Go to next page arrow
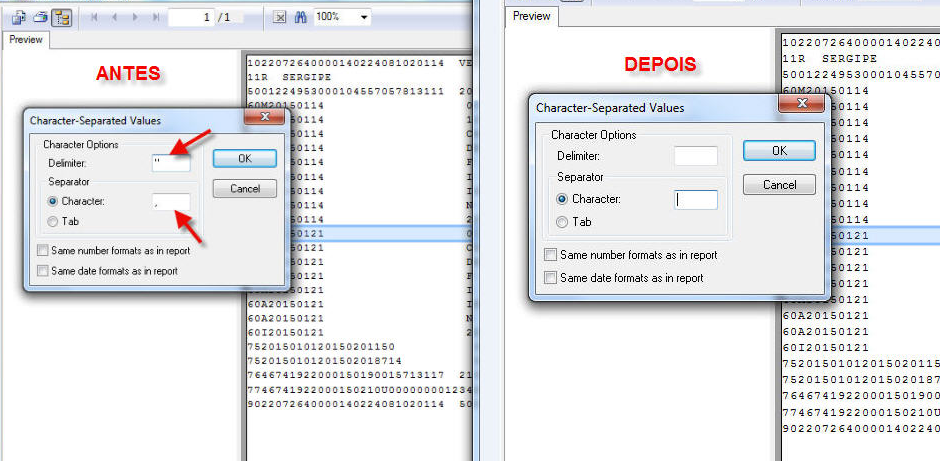 133,17
